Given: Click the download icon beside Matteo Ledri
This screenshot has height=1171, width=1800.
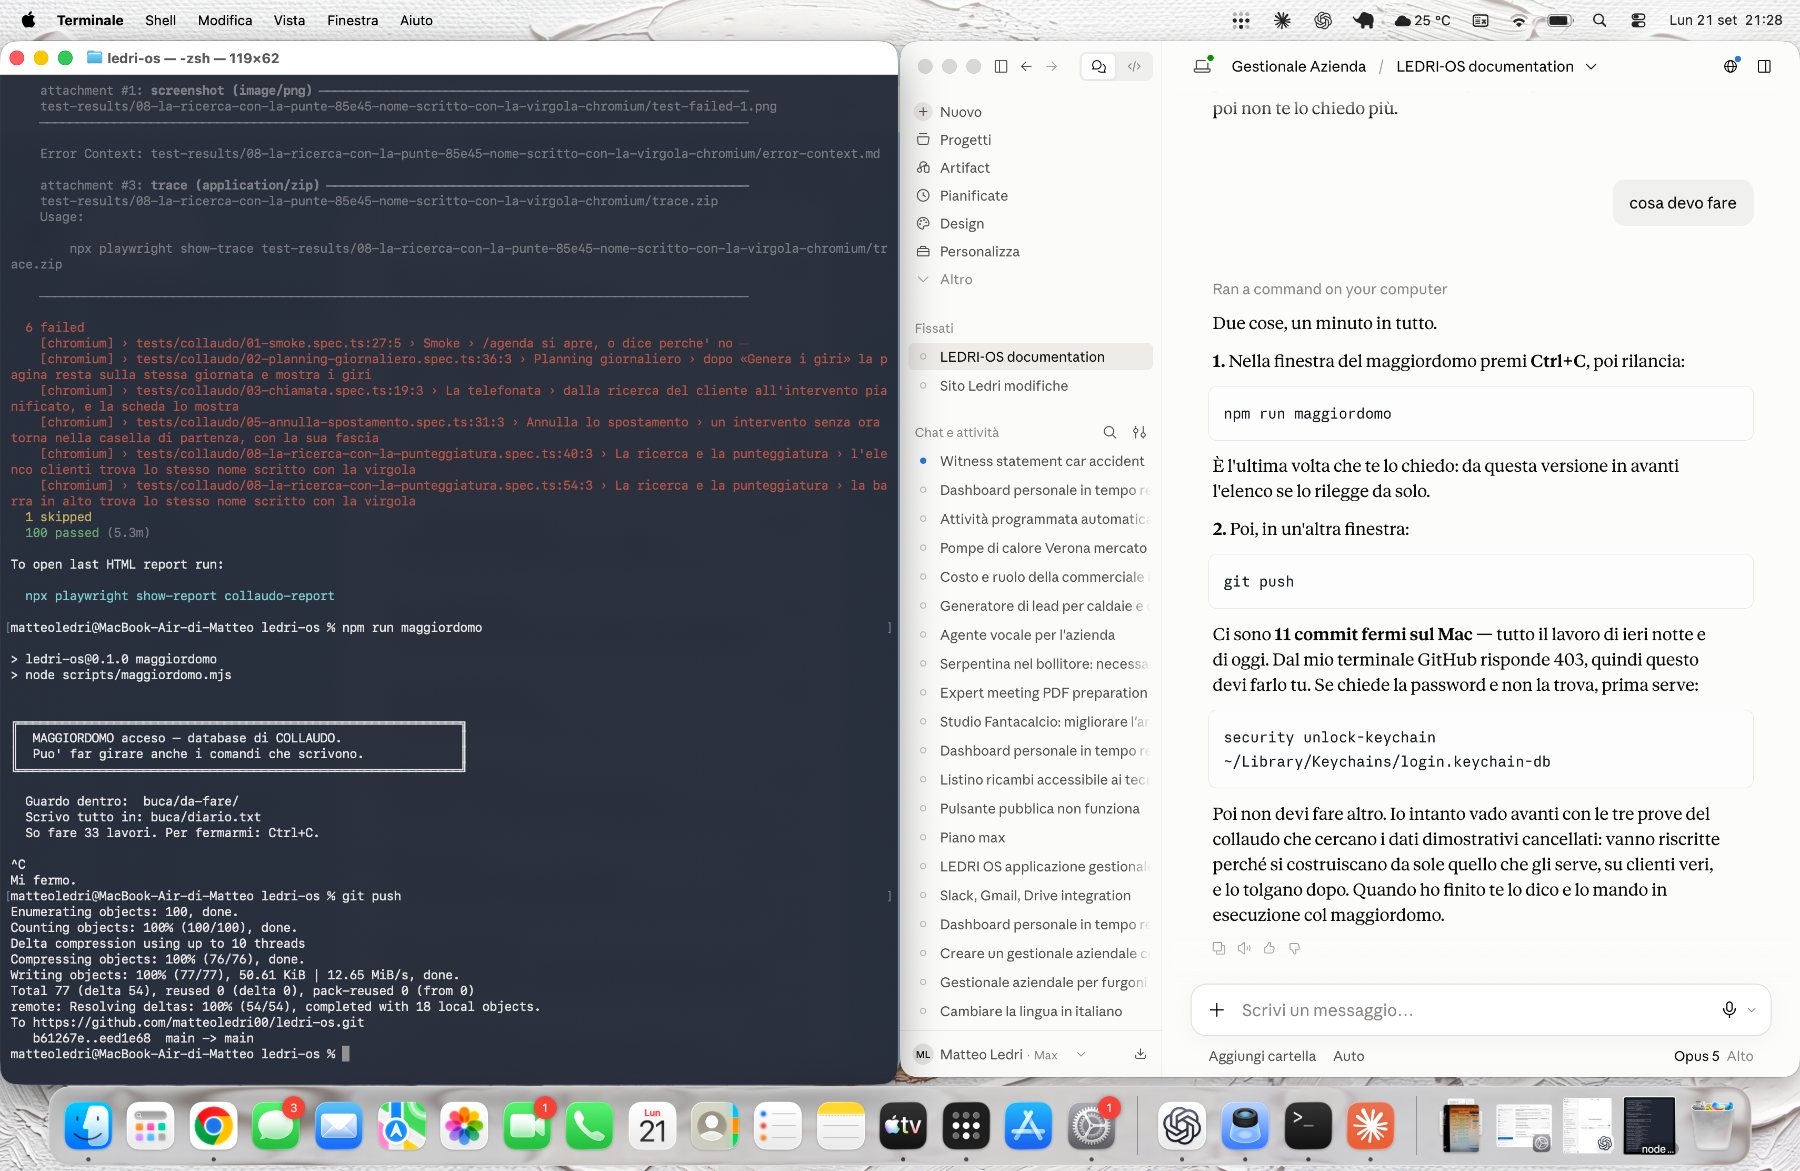Looking at the screenshot, I should pyautogui.click(x=1140, y=1054).
